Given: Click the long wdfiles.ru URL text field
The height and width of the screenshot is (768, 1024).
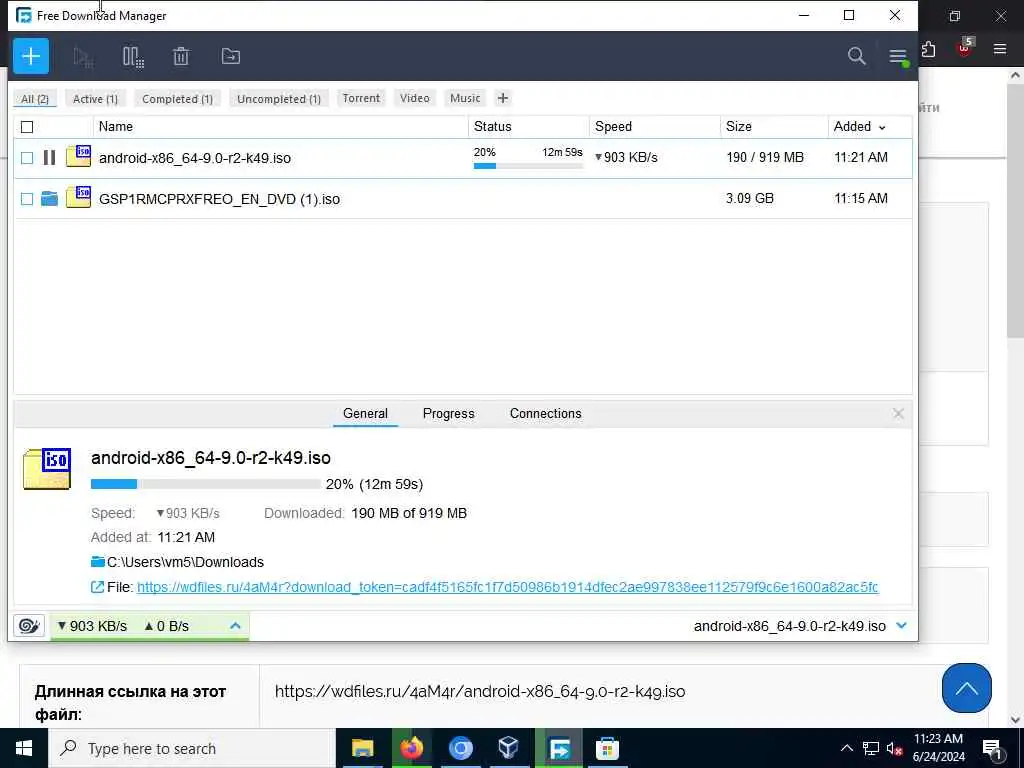Looking at the screenshot, I should pos(480,692).
